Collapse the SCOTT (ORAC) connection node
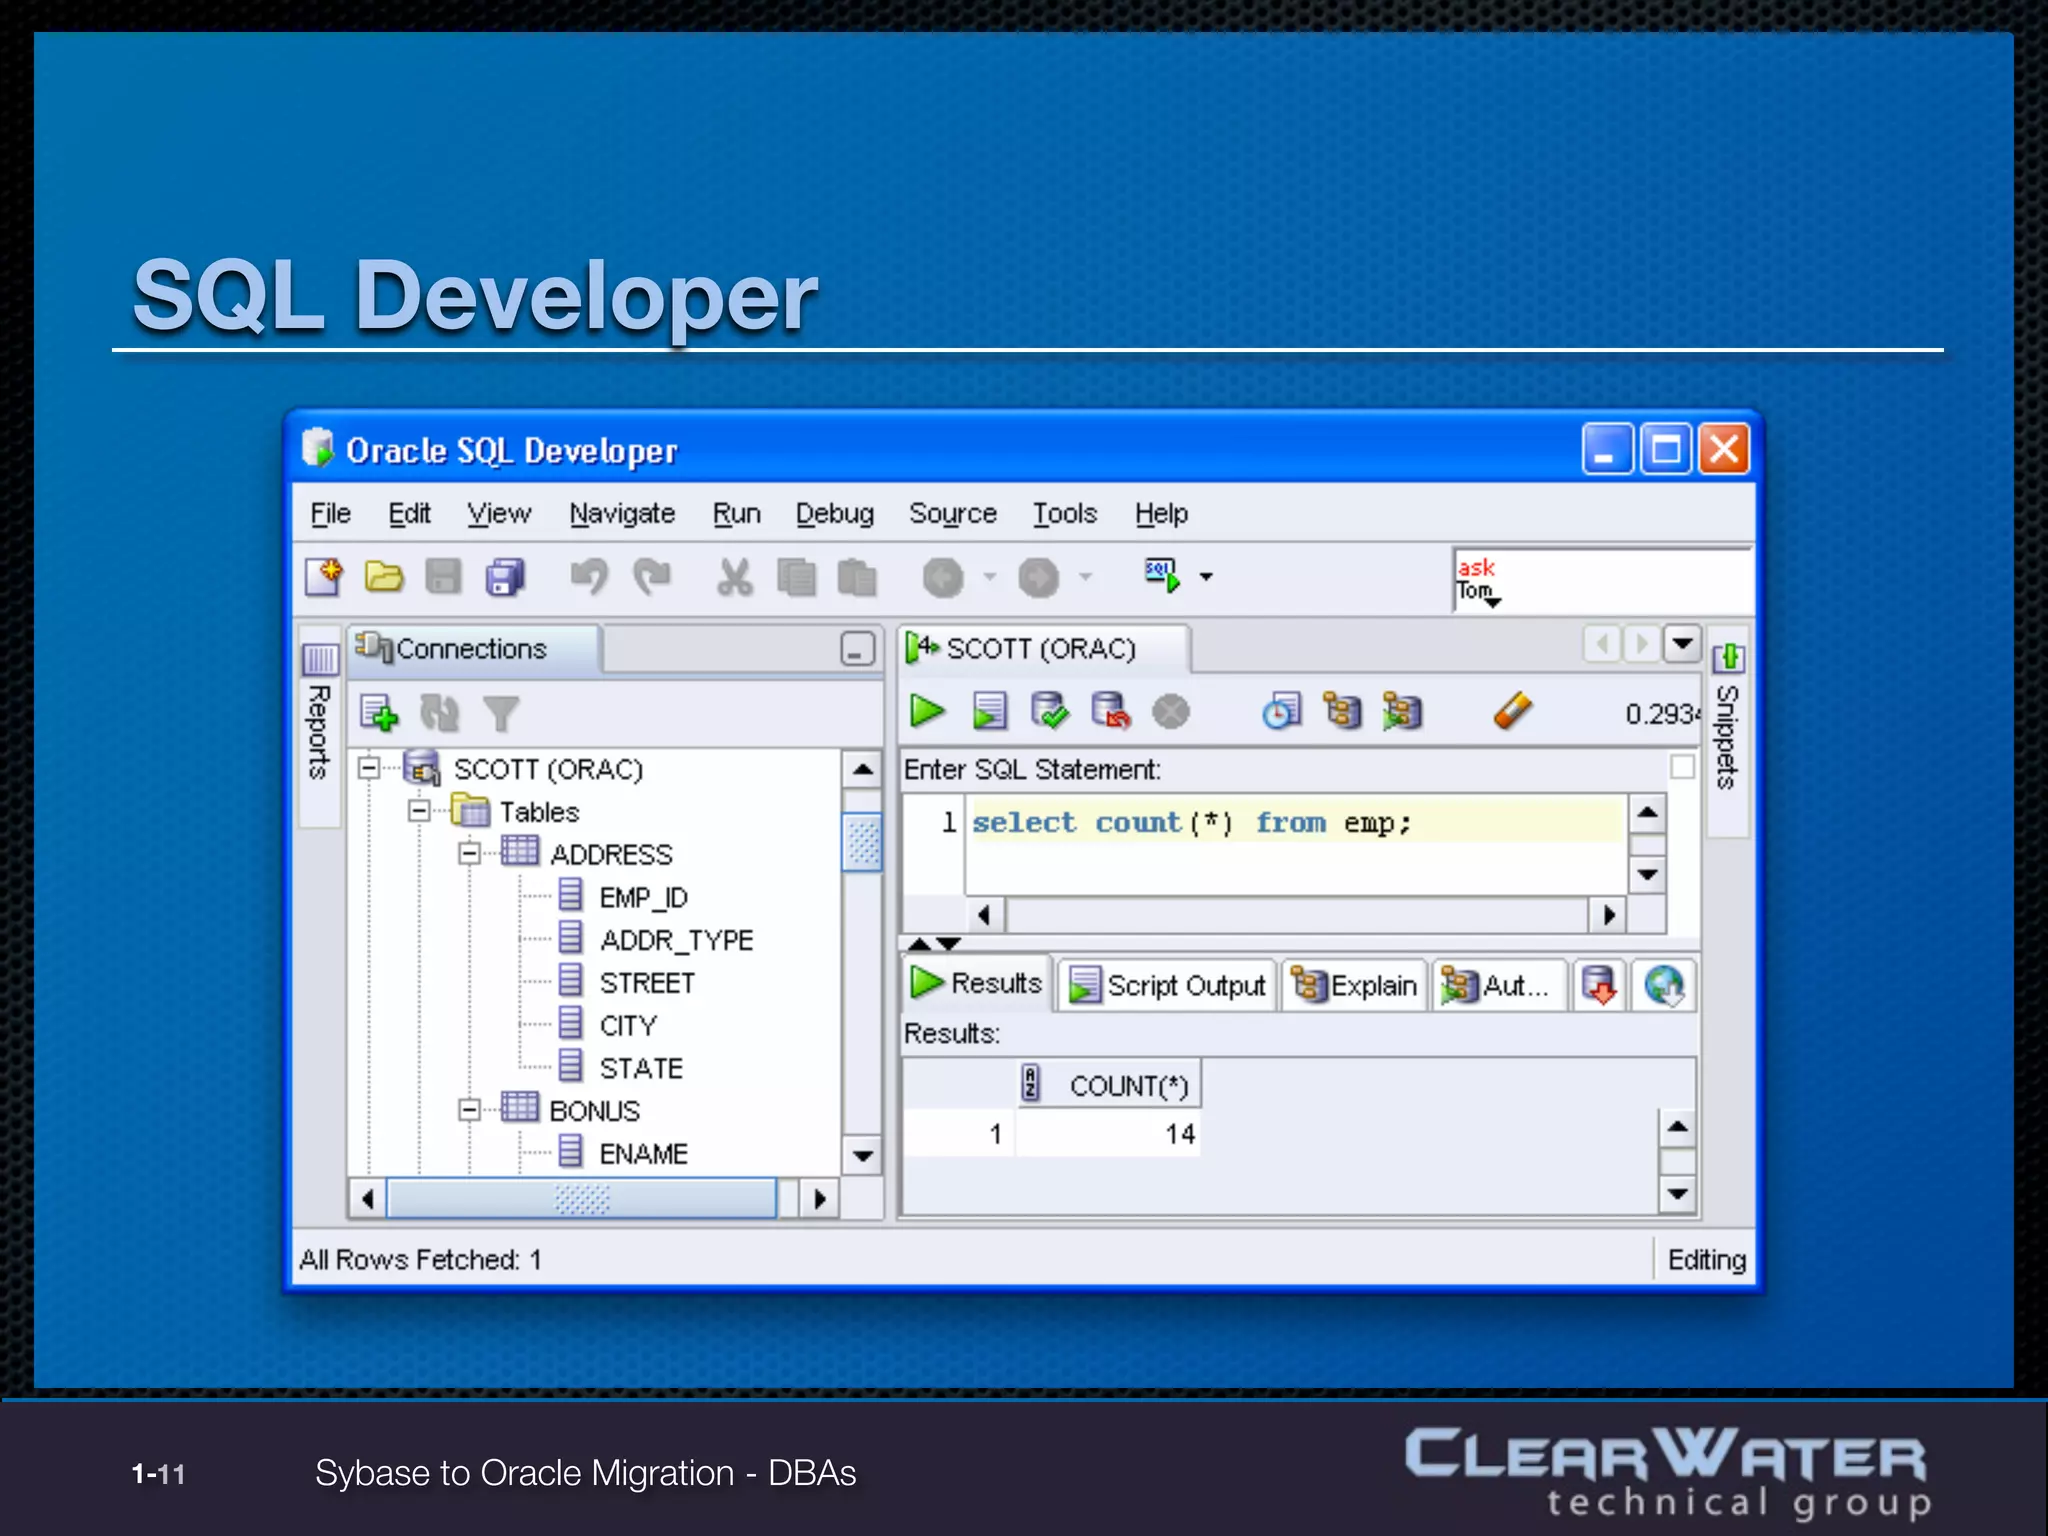Image resolution: width=2048 pixels, height=1536 pixels. (x=369, y=768)
